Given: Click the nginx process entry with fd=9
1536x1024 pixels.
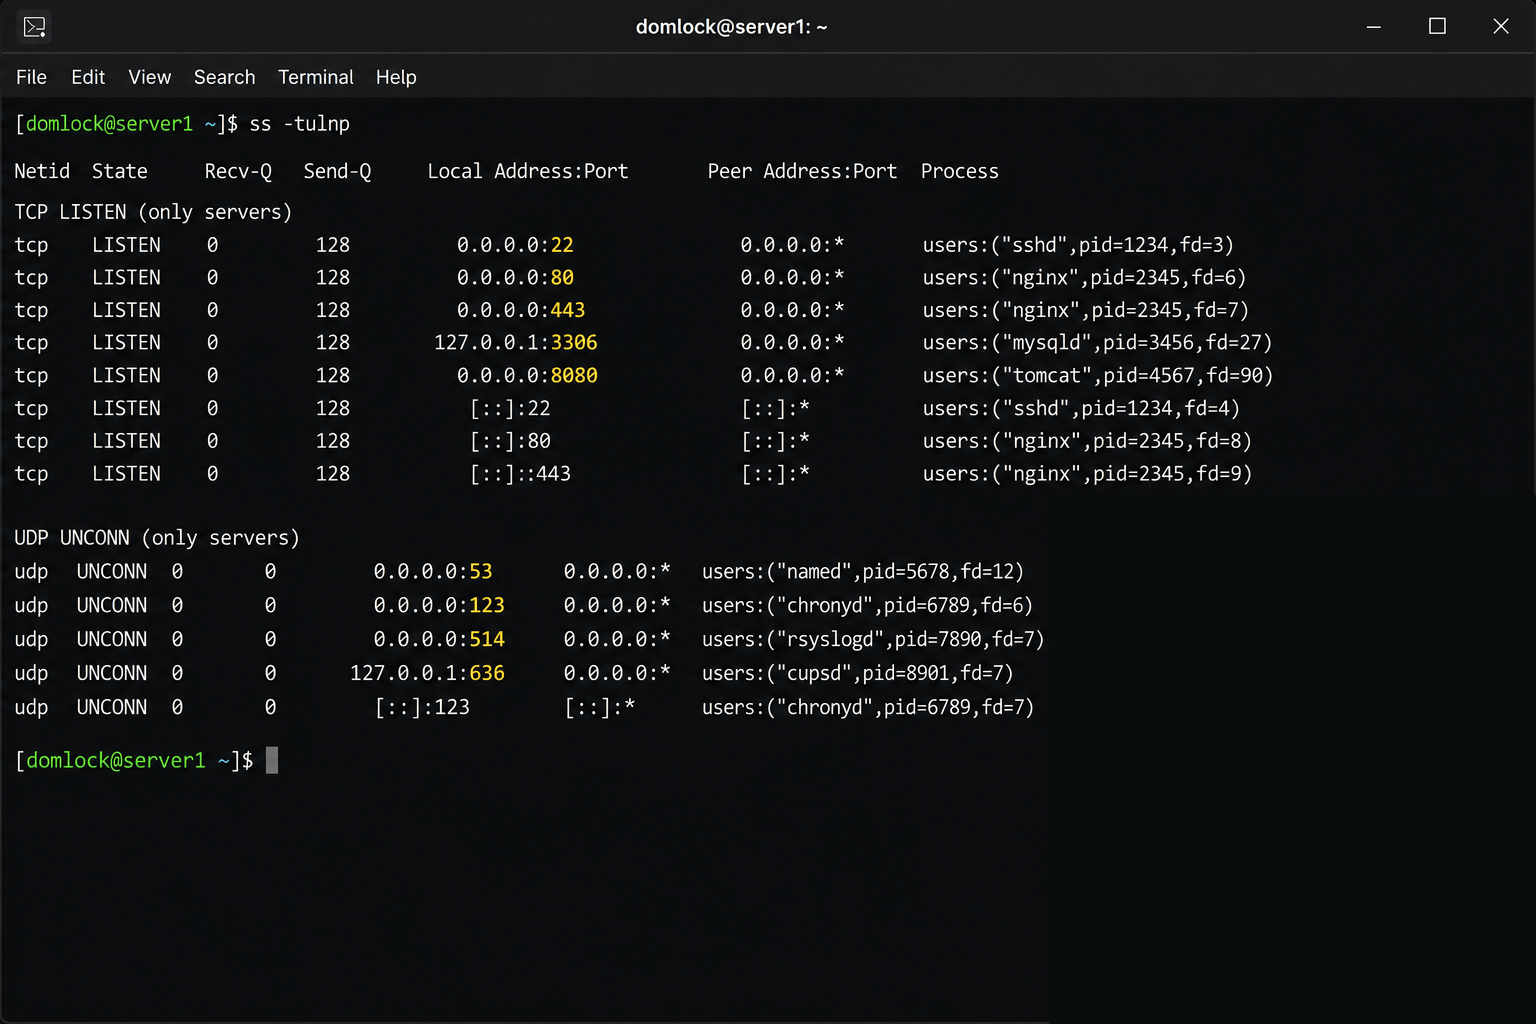Looking at the screenshot, I should [x=1087, y=474].
